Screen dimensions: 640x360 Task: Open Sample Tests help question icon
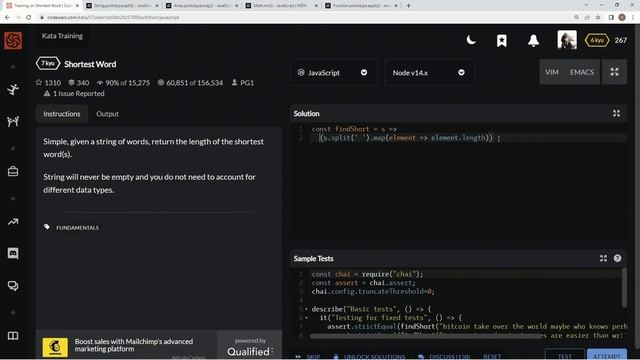(617, 258)
